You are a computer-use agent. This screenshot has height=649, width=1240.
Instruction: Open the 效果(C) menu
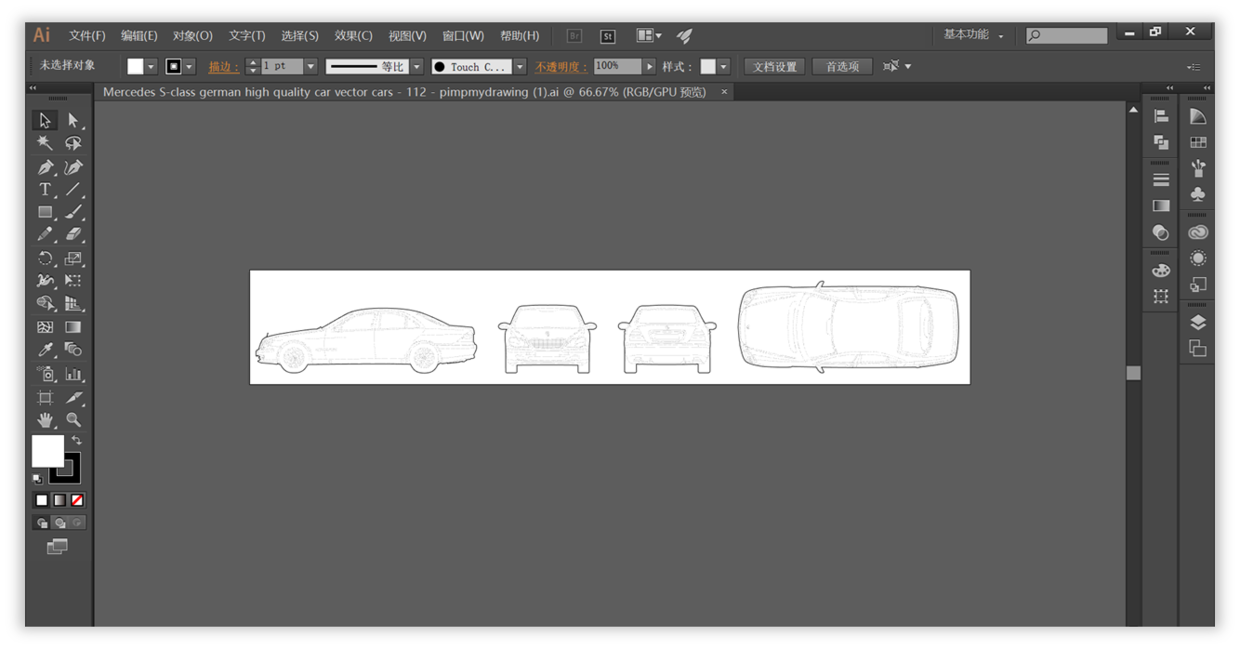(353, 35)
